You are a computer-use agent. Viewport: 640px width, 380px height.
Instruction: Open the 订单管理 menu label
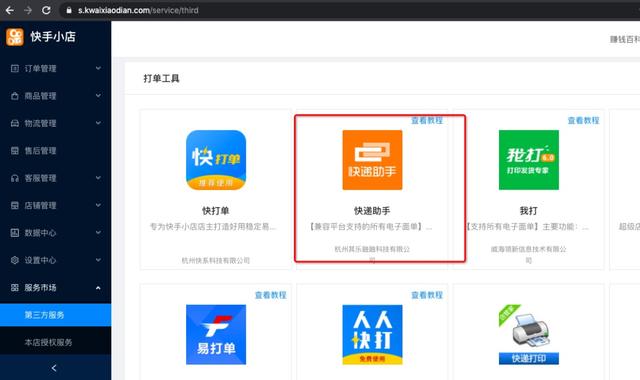(x=40, y=69)
